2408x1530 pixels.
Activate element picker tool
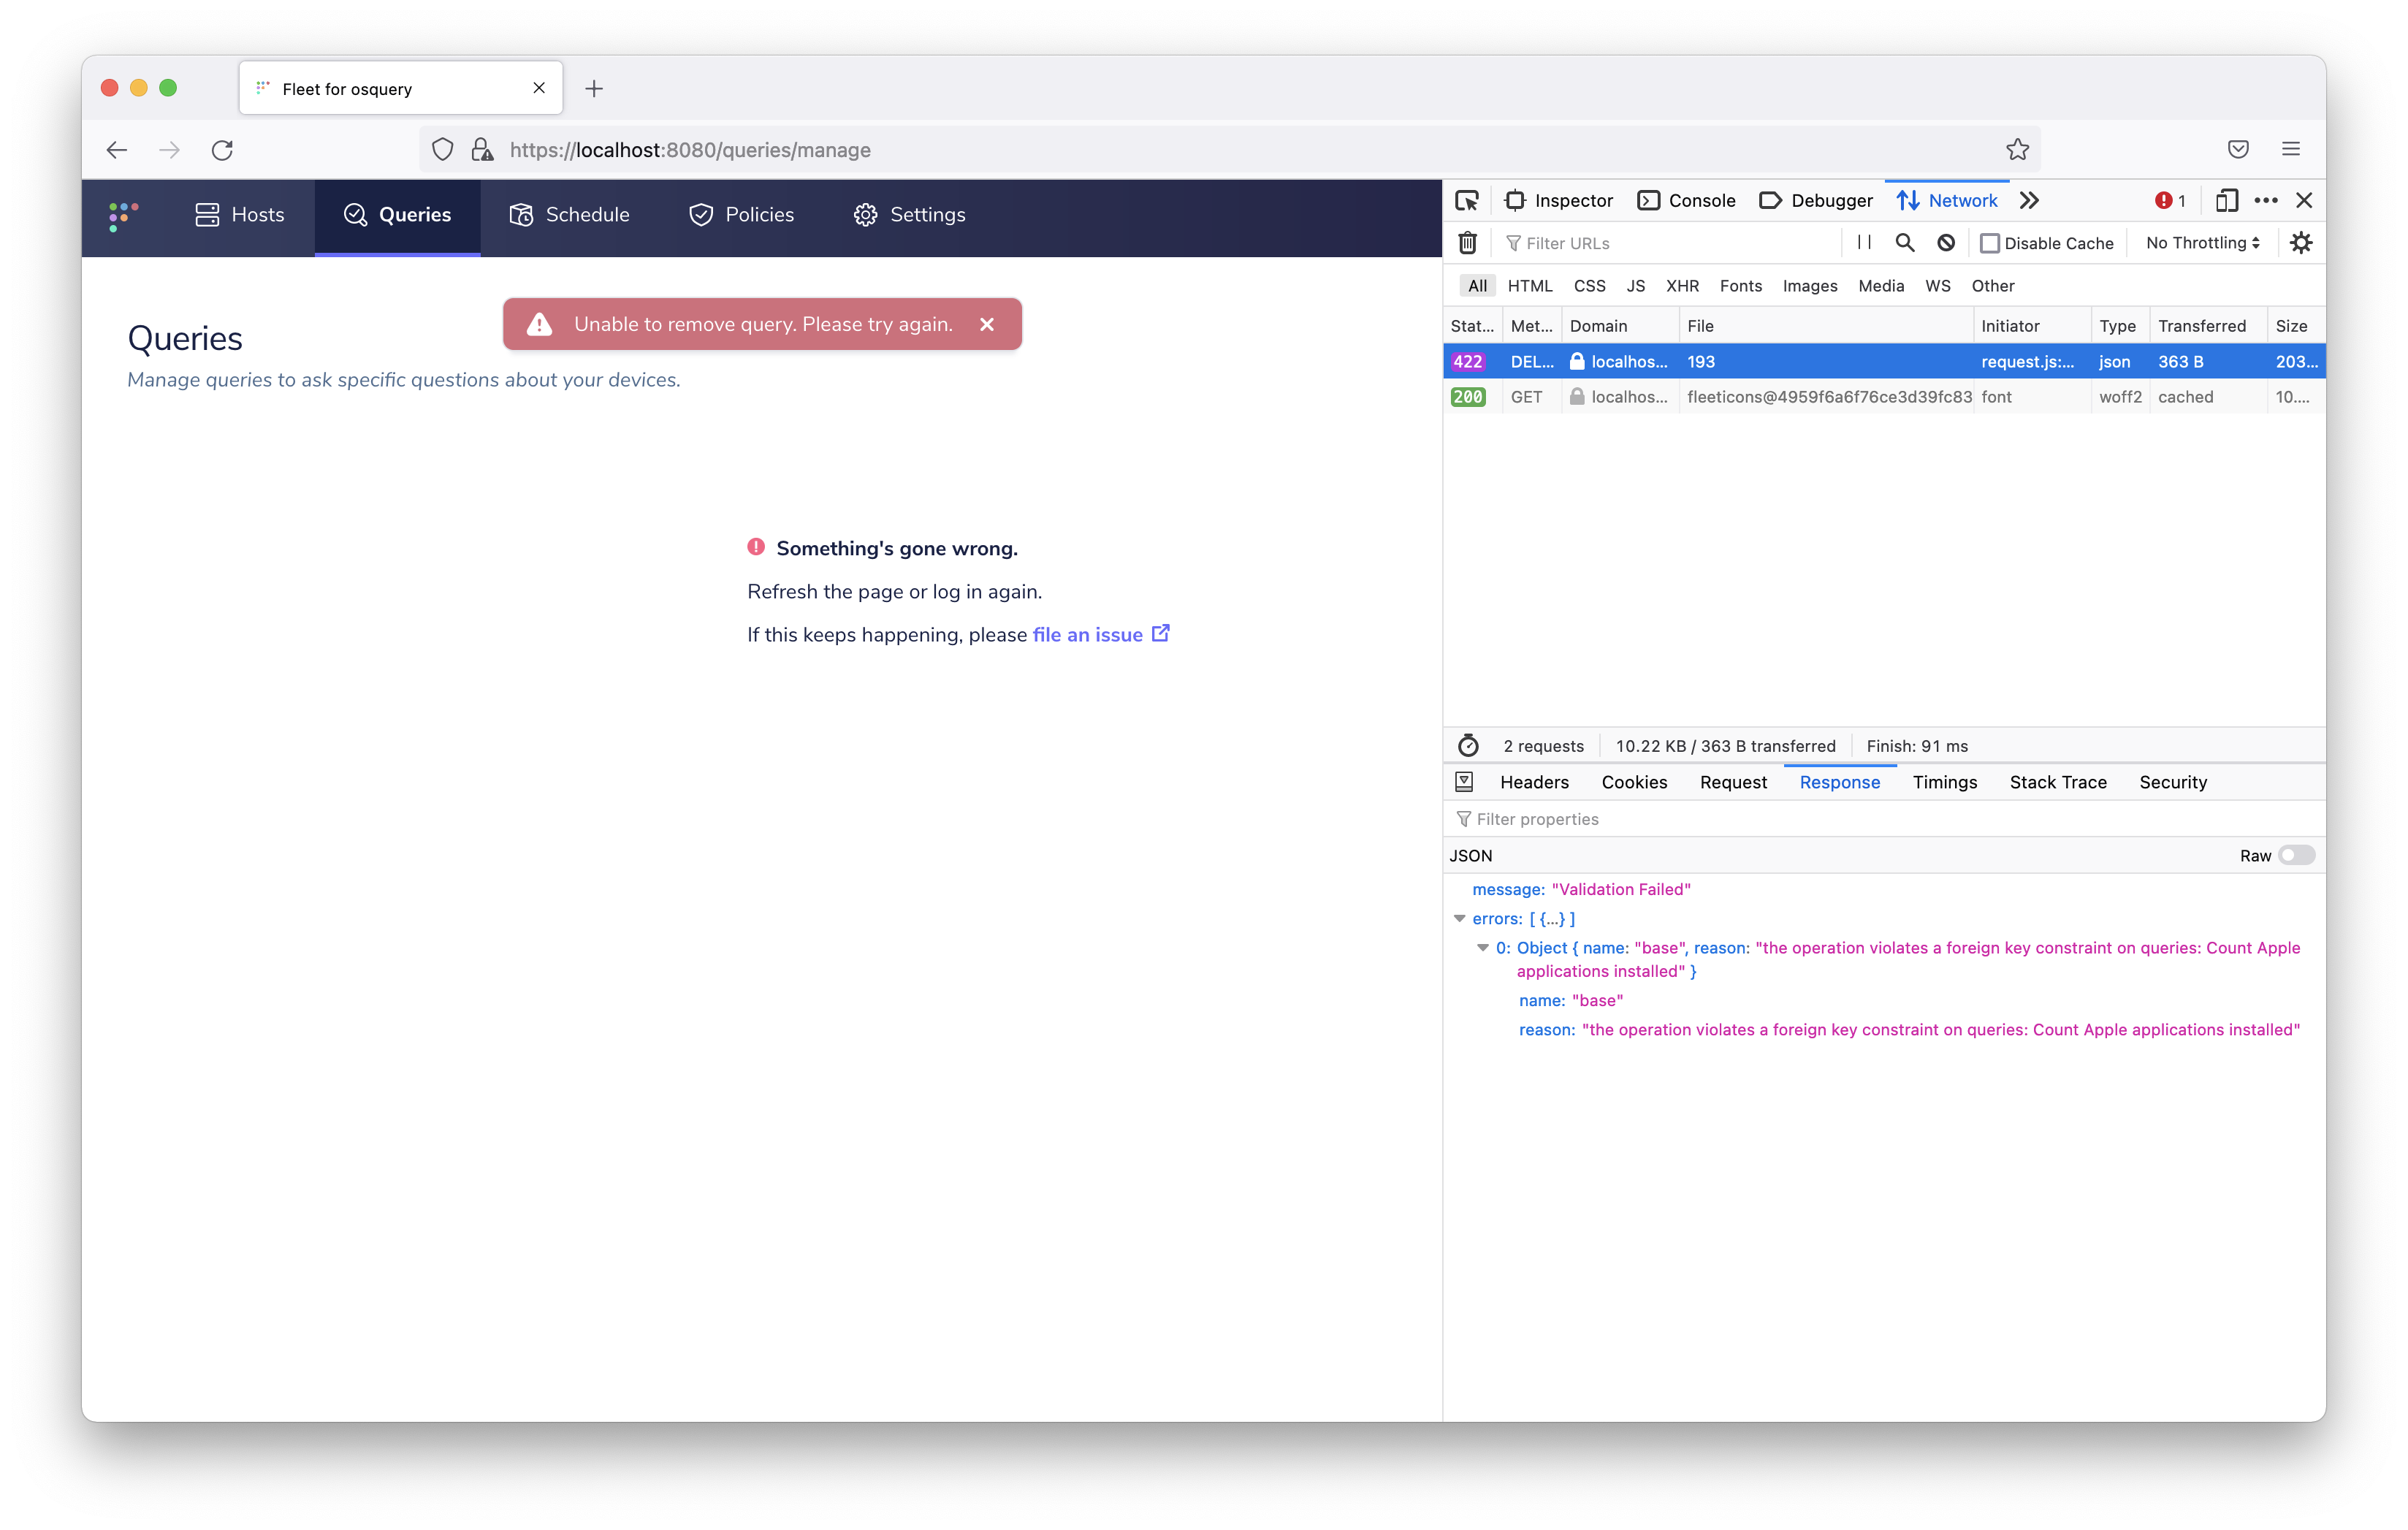[x=1467, y=201]
